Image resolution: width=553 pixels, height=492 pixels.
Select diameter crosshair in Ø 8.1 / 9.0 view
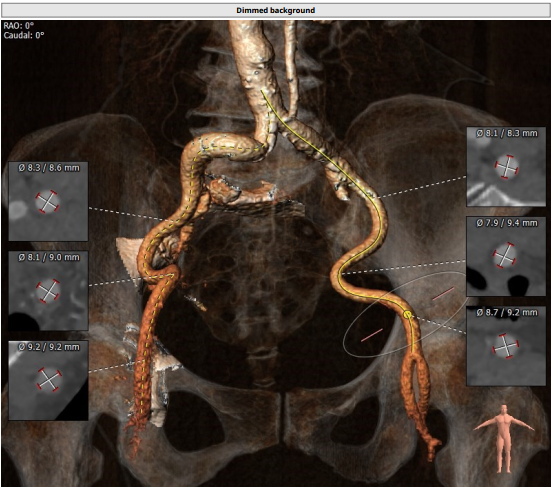(x=48, y=291)
